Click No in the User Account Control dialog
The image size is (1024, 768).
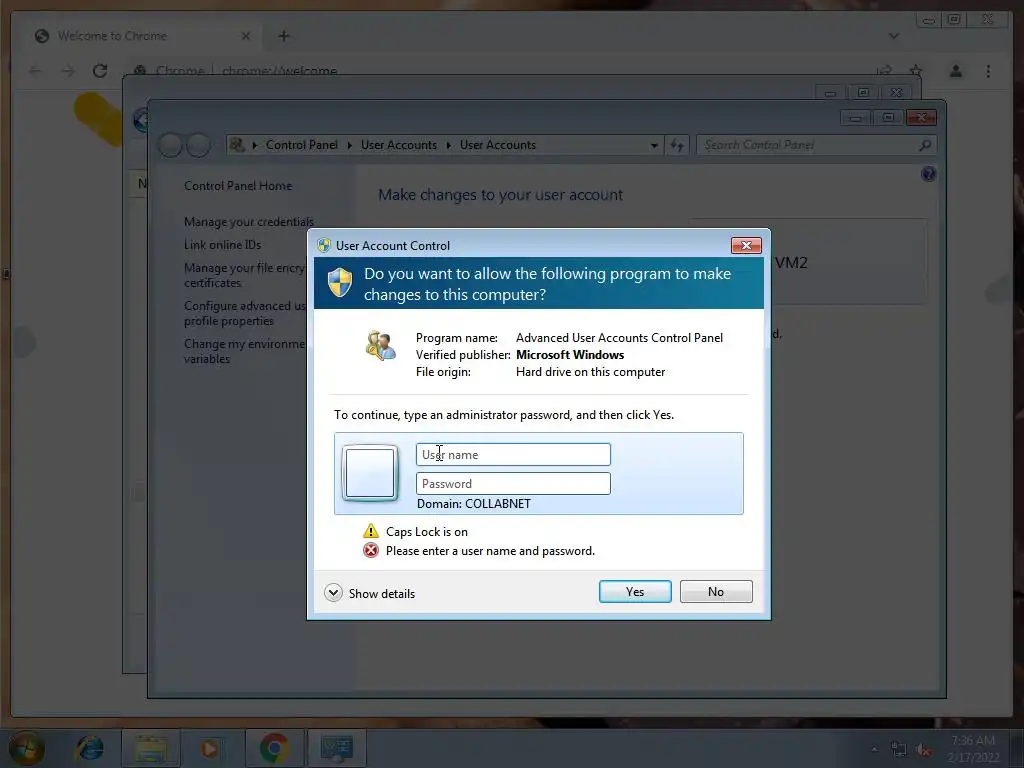716,592
